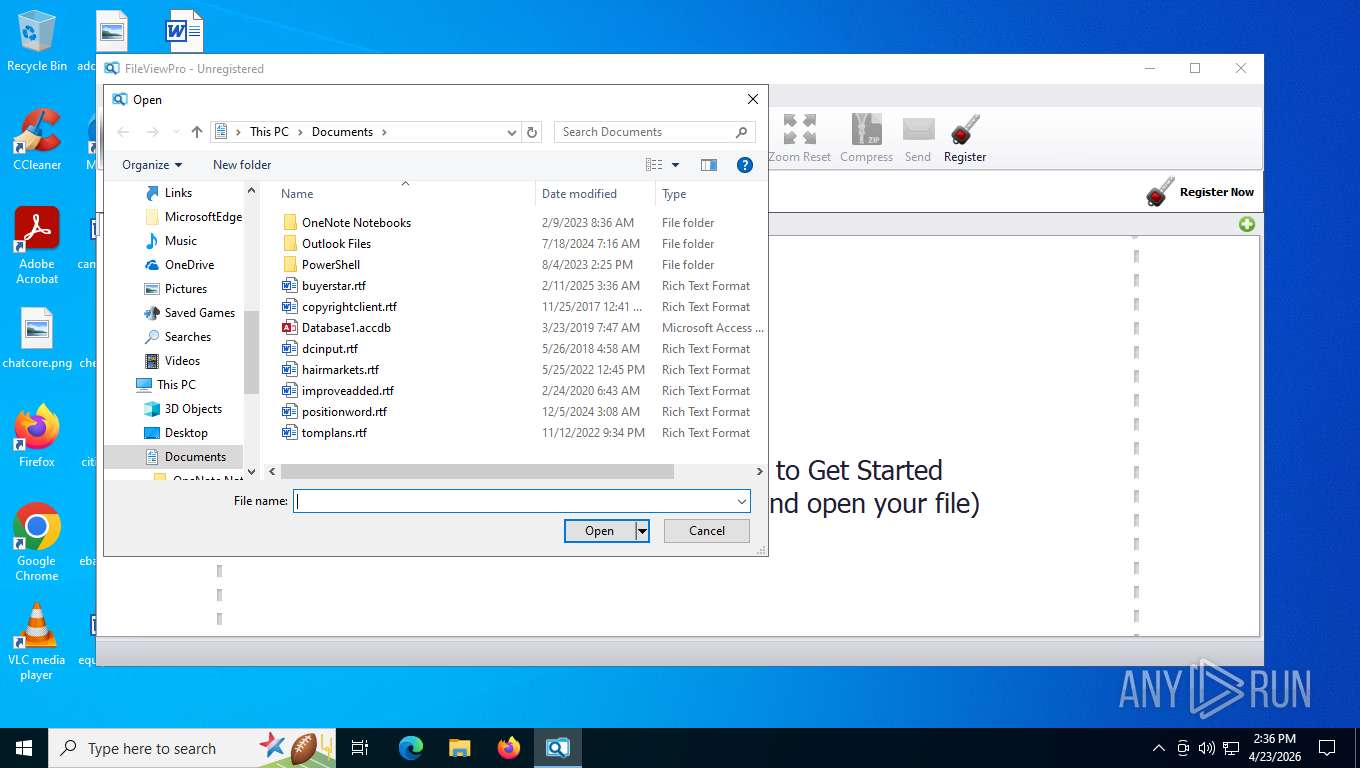The width and height of the screenshot is (1360, 768).
Task: Click the search magnifier icon
Action: tap(741, 132)
